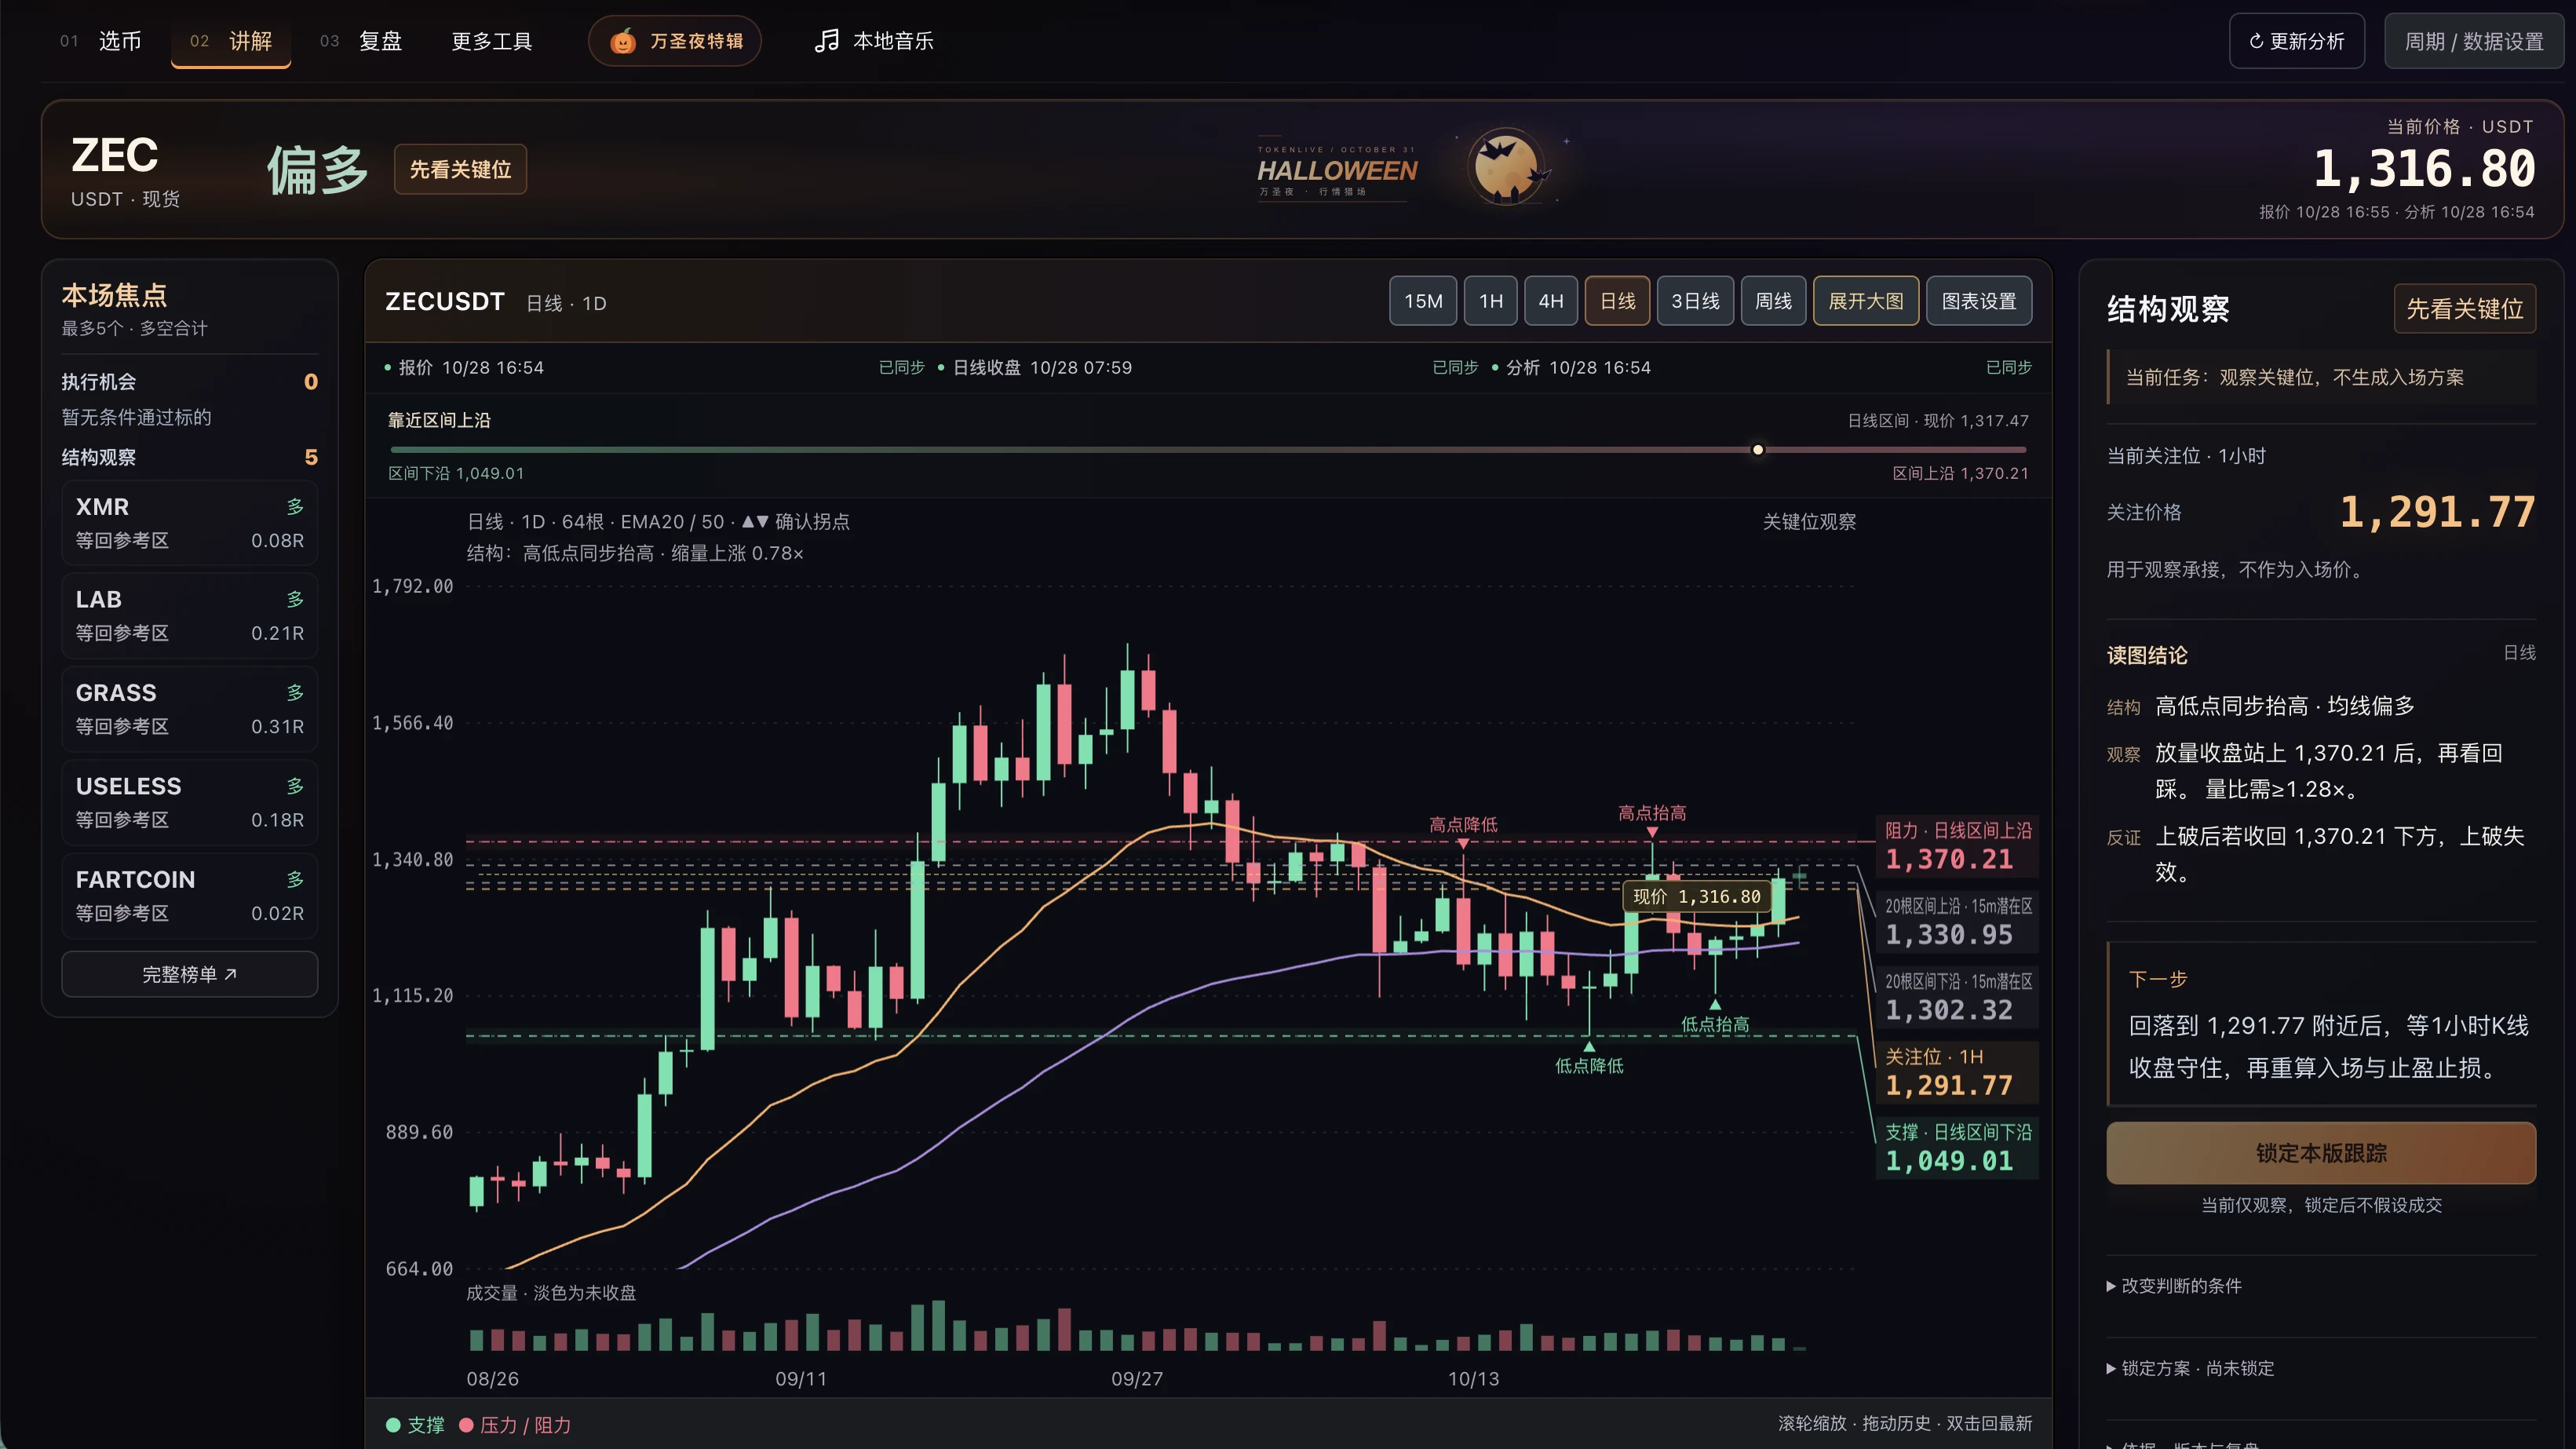Select the USELESS watch list card
The width and height of the screenshot is (2576, 1449).
[190, 802]
